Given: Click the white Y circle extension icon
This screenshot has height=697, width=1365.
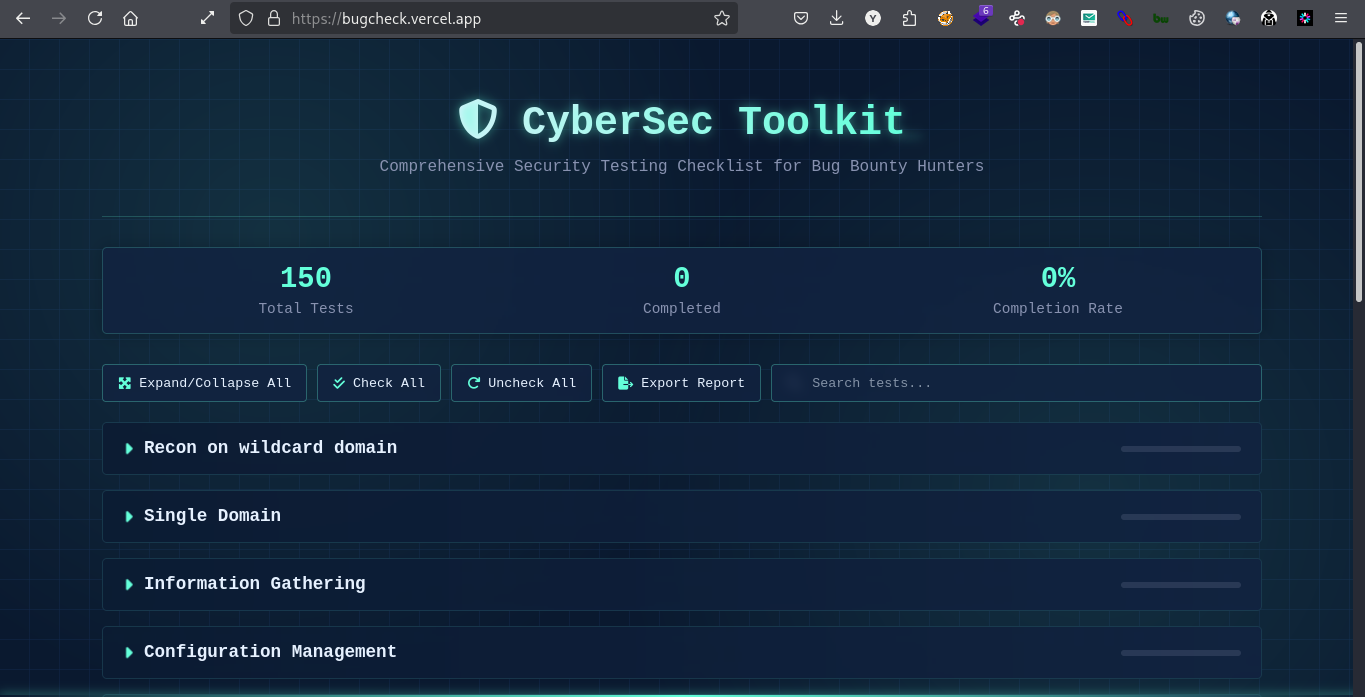Looking at the screenshot, I should click(x=873, y=18).
